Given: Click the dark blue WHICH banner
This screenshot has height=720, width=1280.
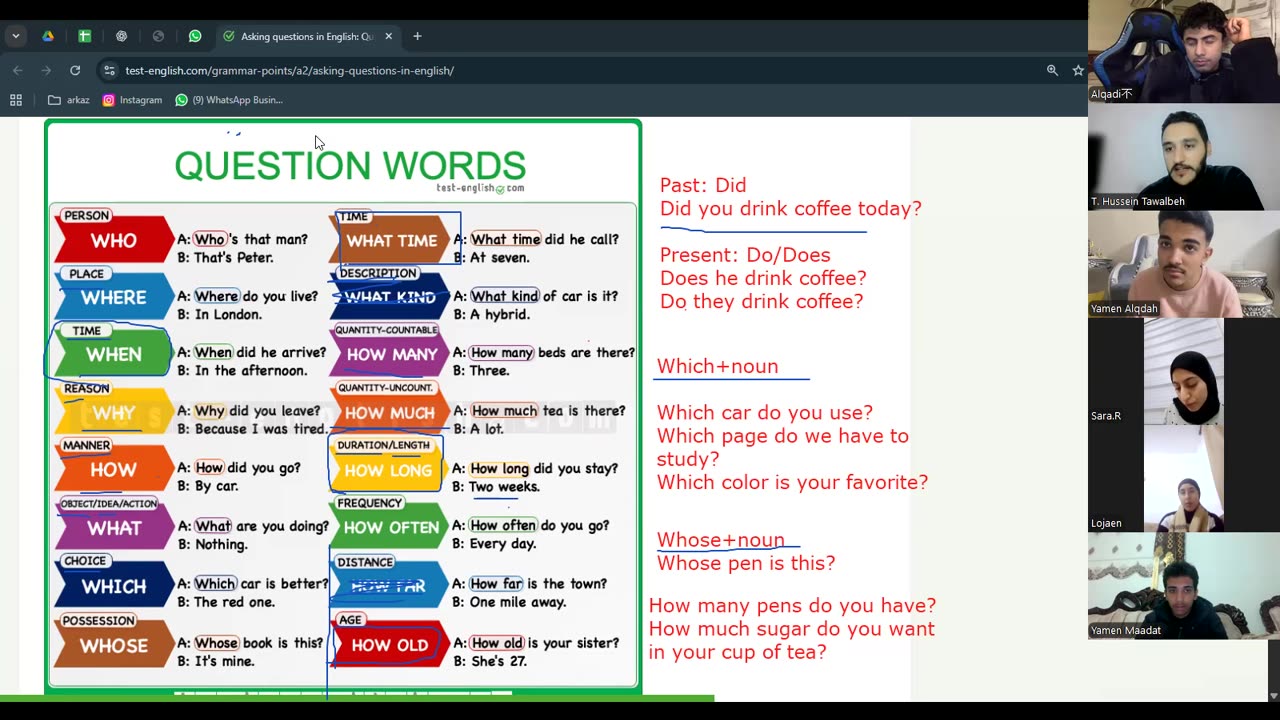Looking at the screenshot, I should pos(114,586).
